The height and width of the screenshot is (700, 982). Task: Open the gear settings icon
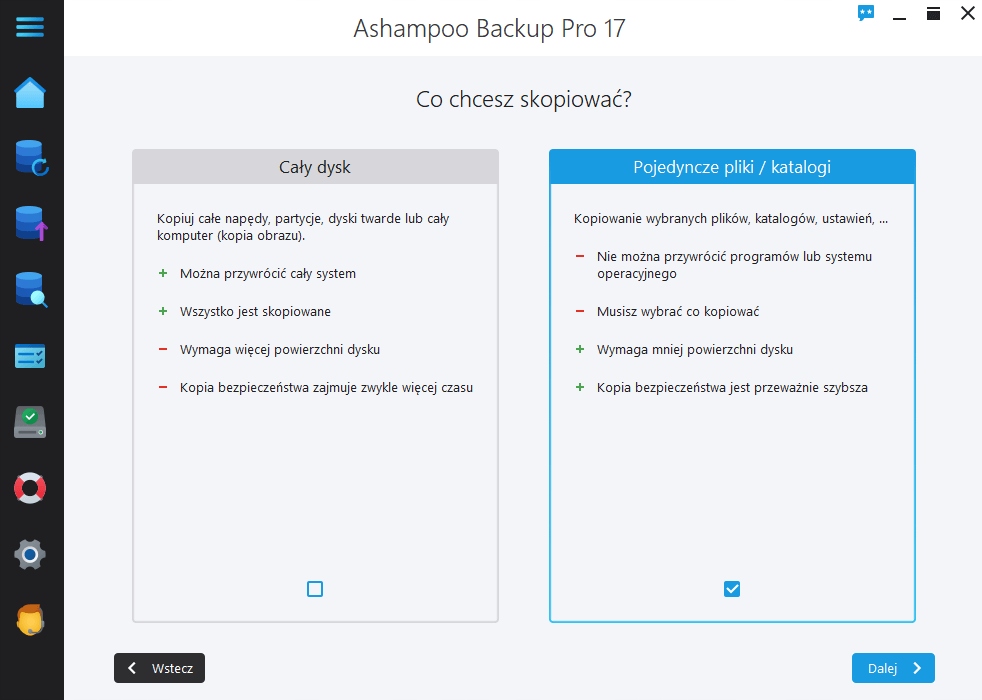coord(30,554)
